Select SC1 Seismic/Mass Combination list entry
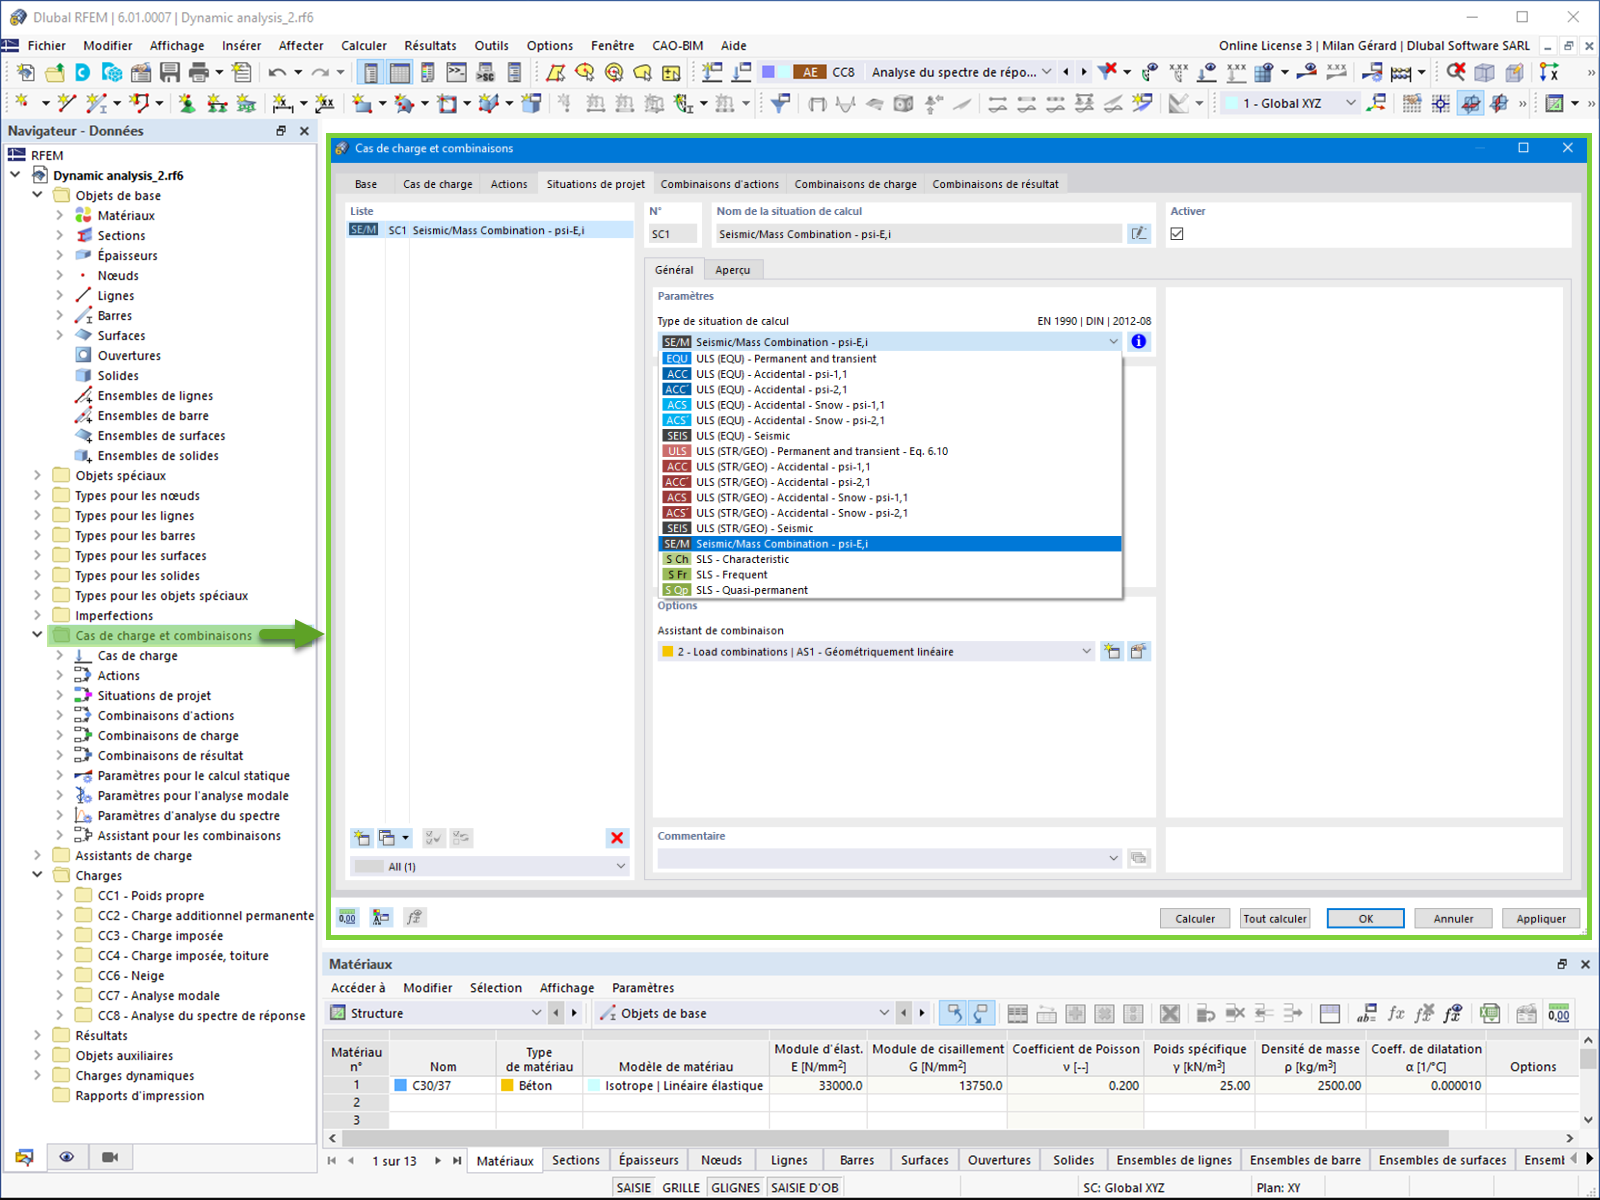 pyautogui.click(x=490, y=230)
